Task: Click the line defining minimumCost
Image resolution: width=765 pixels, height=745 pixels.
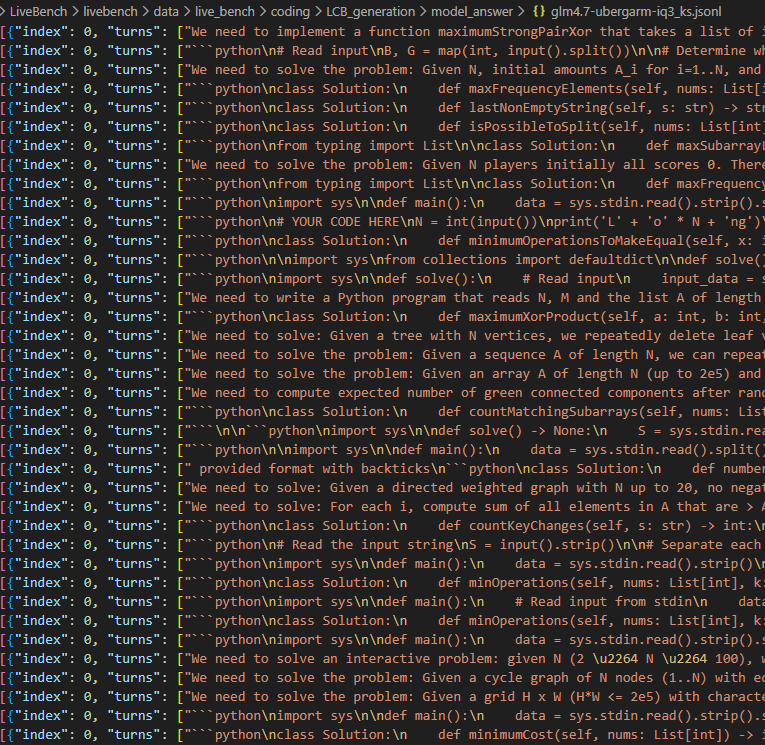Action: [382, 736]
